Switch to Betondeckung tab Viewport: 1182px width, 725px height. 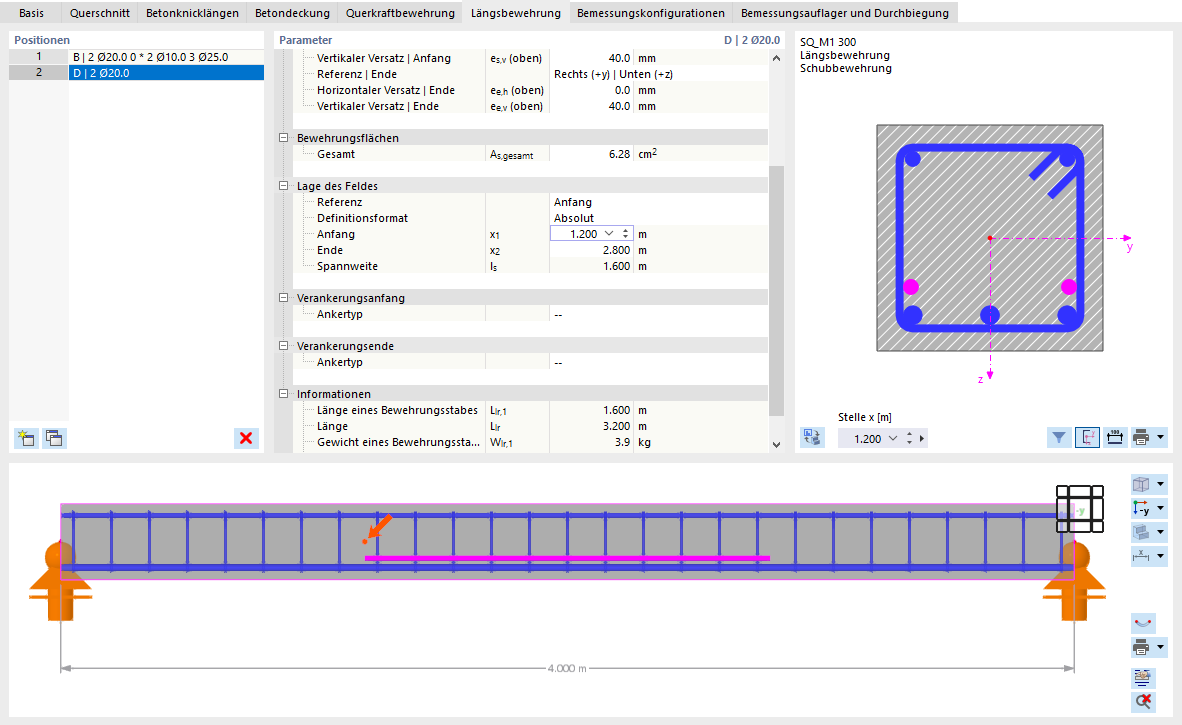coord(292,13)
